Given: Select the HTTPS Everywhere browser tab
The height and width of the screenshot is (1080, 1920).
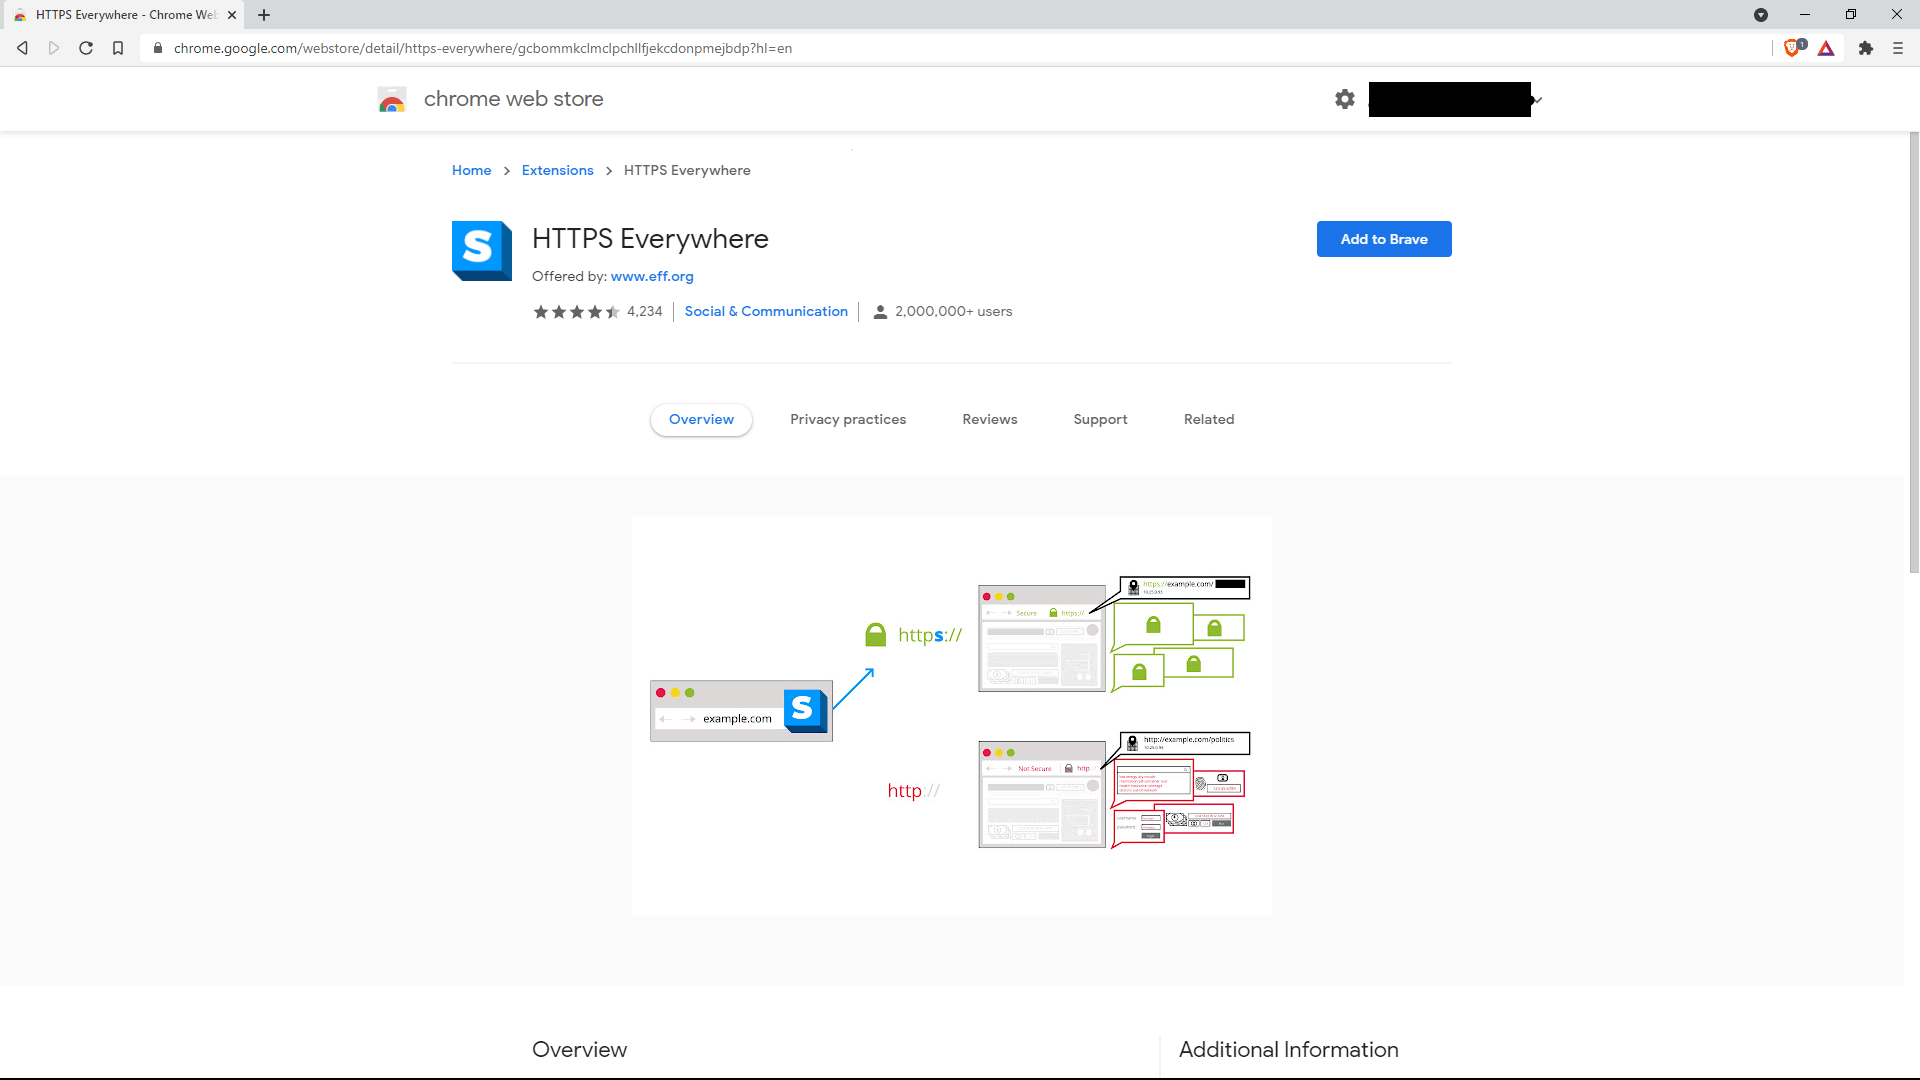Looking at the screenshot, I should [x=122, y=15].
